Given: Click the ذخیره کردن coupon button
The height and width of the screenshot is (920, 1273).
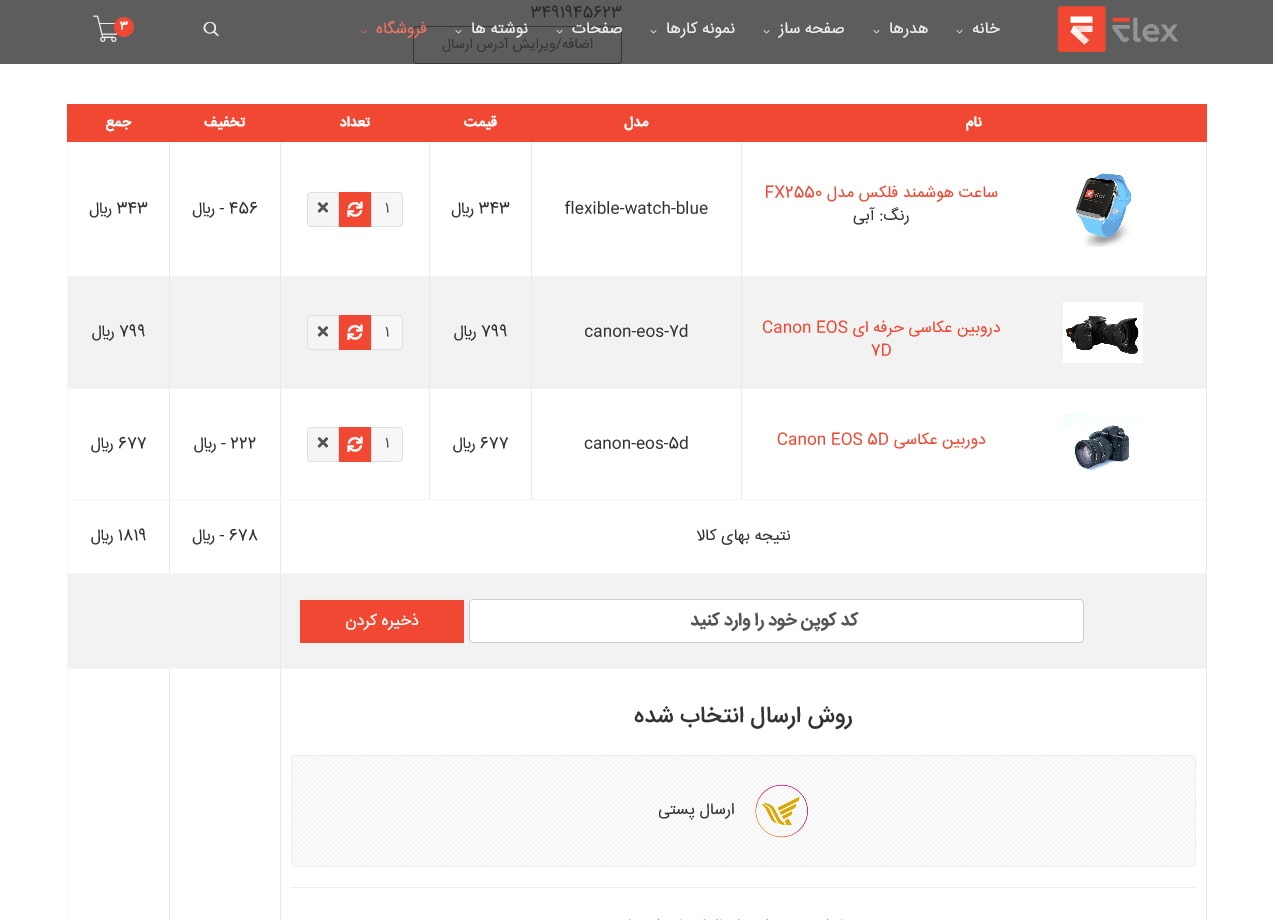Looking at the screenshot, I should coord(382,621).
